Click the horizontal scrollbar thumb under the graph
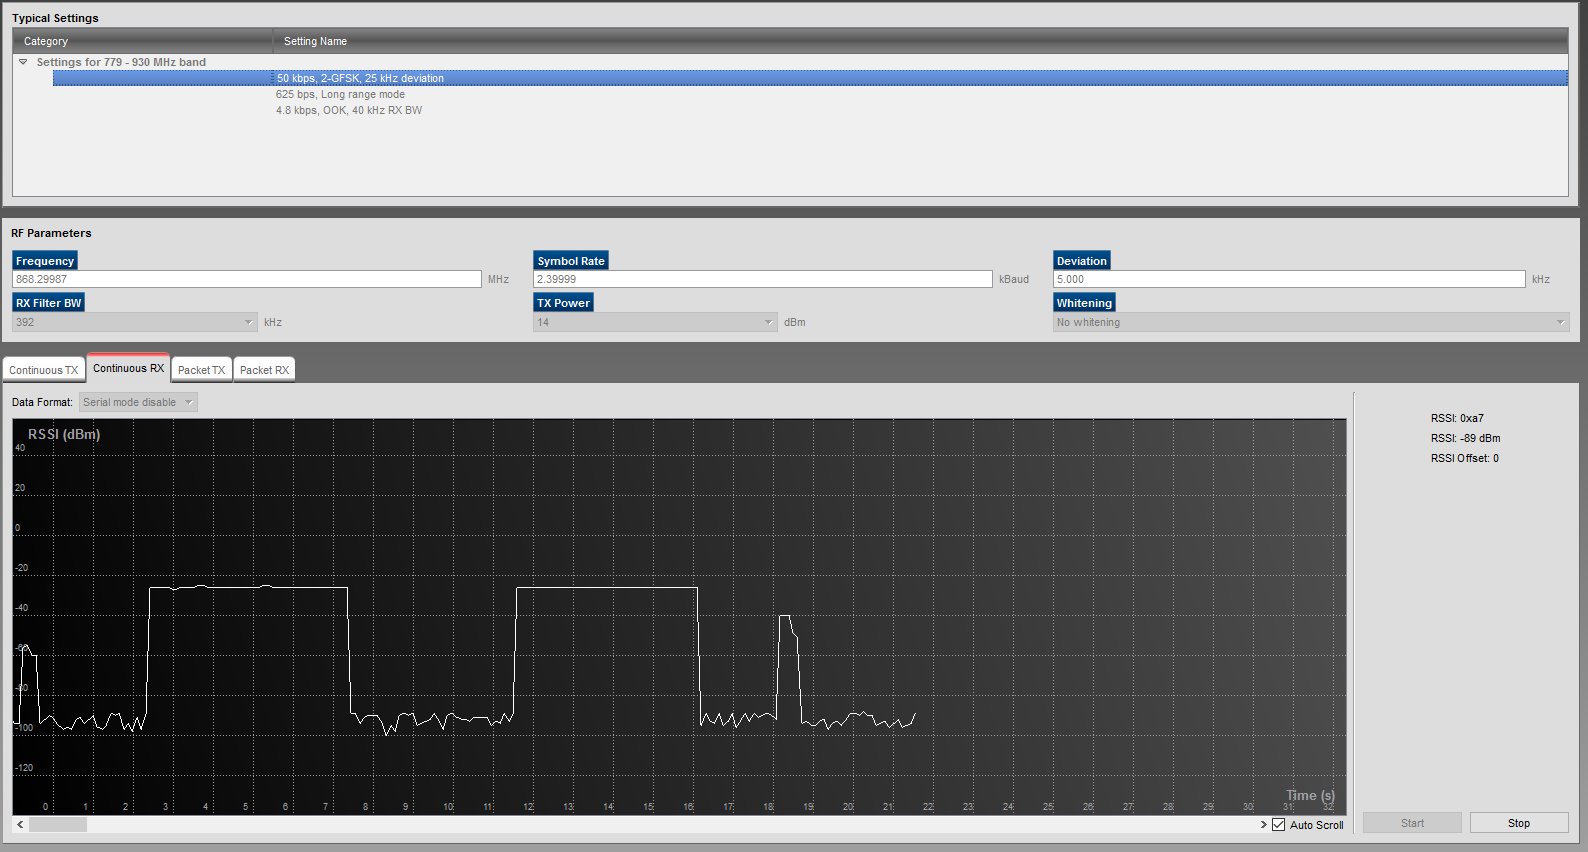Viewport: 1588px width, 852px height. (58, 825)
